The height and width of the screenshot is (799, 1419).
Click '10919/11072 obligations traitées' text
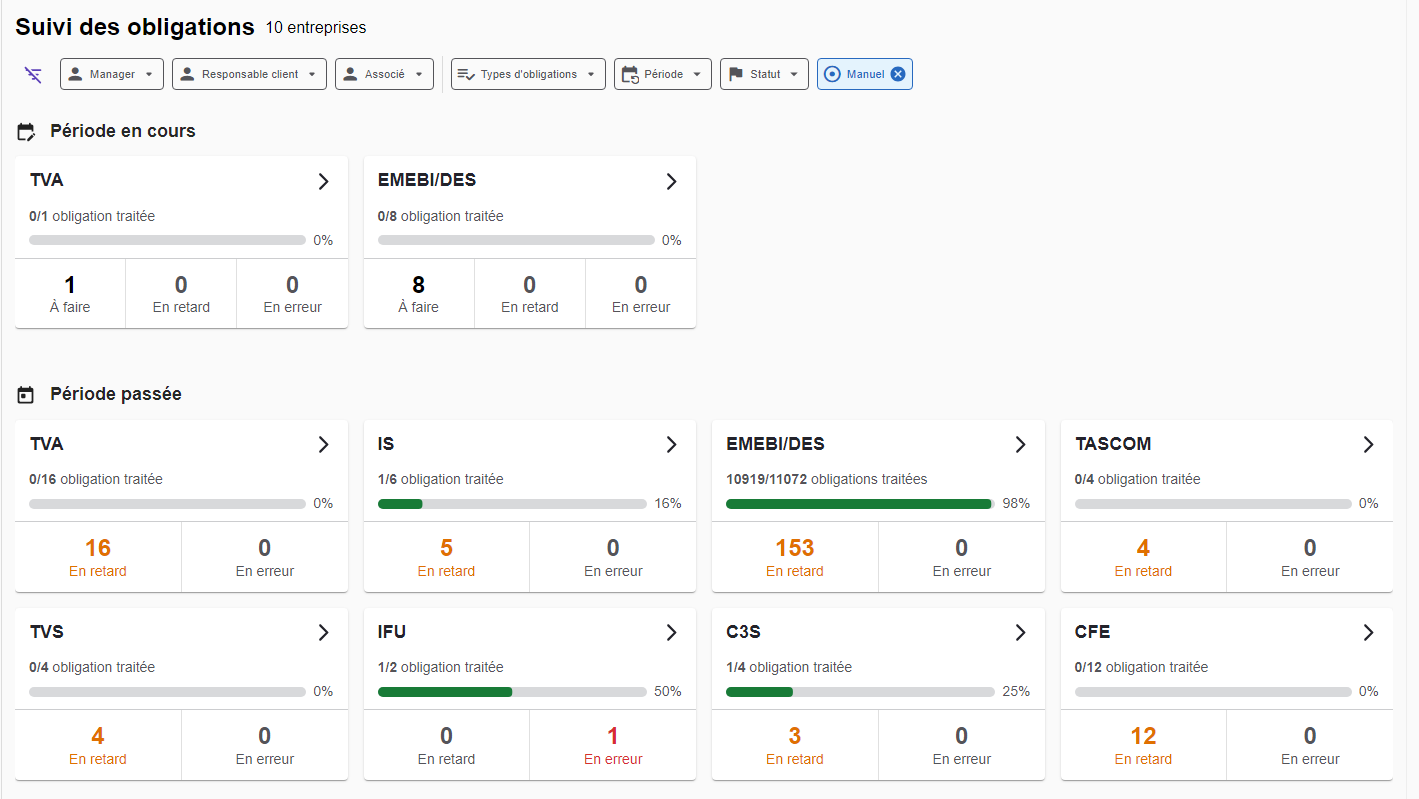click(x=827, y=480)
